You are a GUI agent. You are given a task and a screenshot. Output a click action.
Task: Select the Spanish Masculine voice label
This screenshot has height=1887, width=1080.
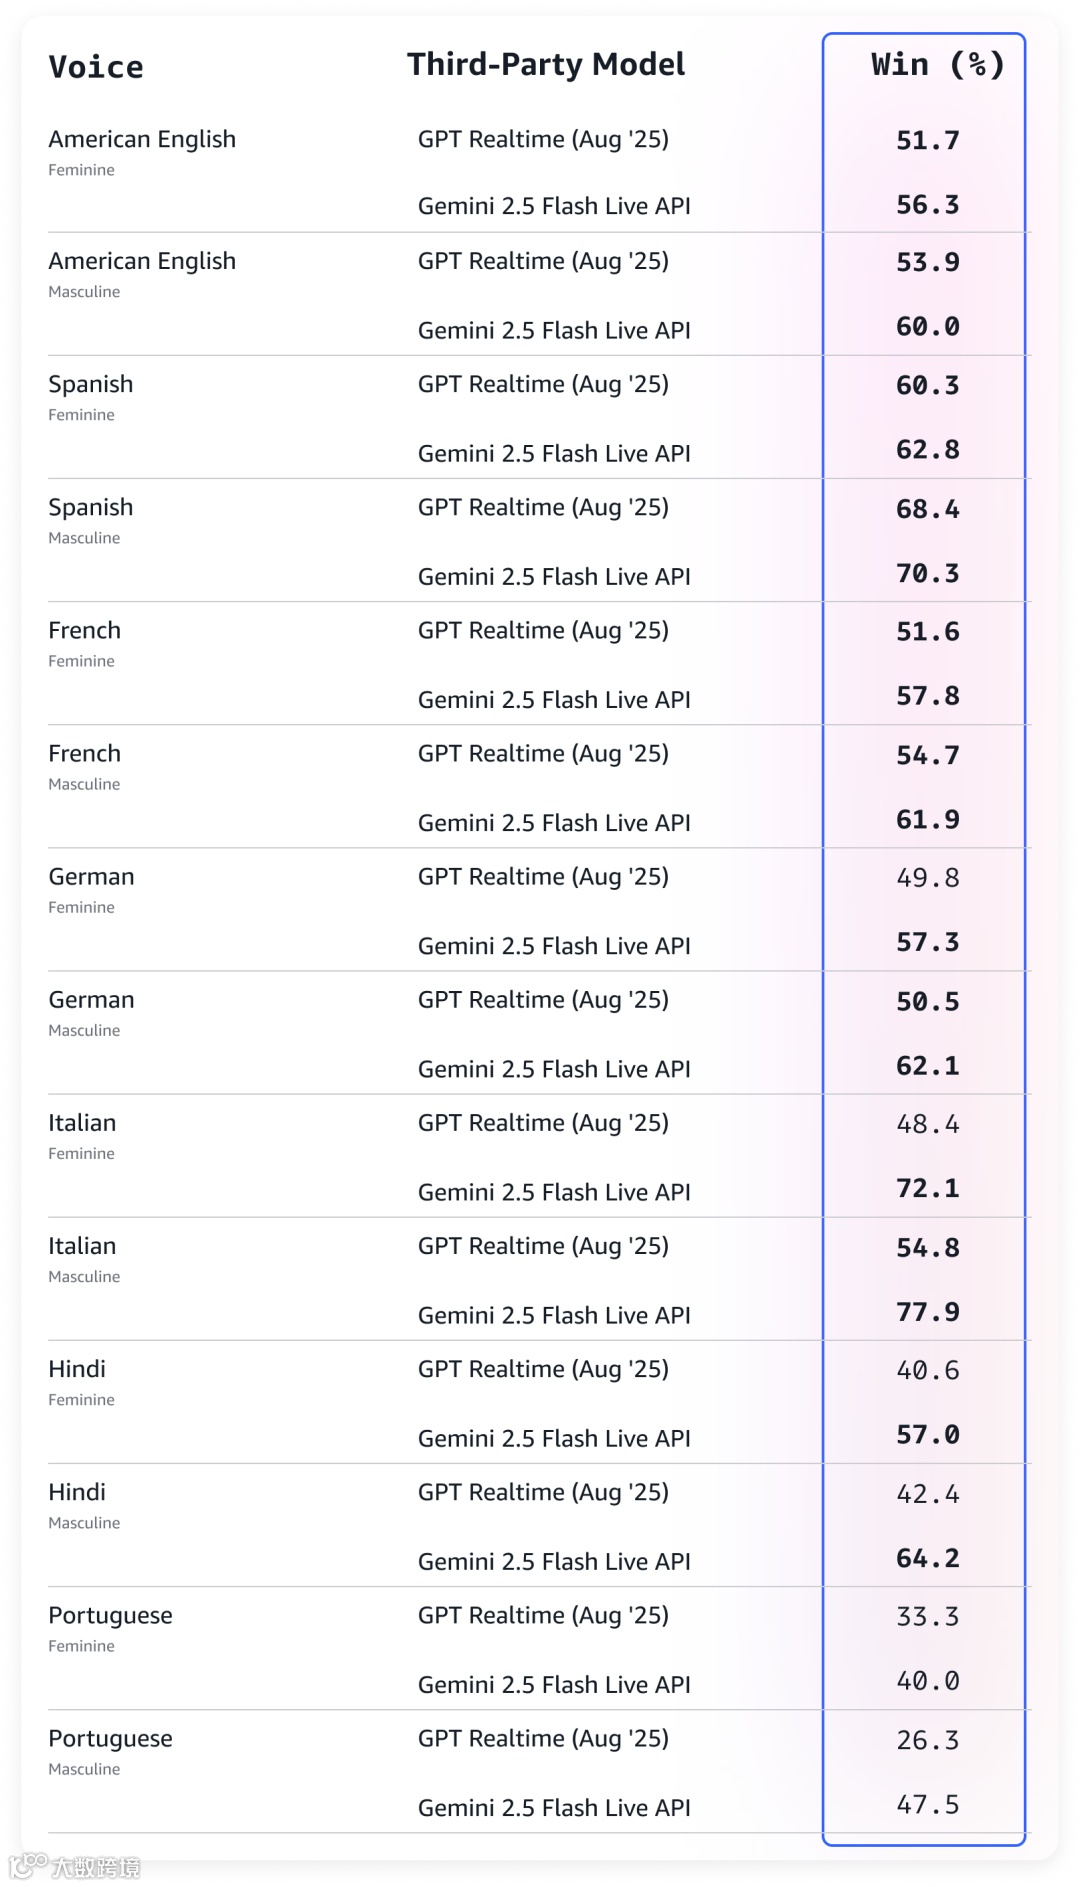pos(91,508)
